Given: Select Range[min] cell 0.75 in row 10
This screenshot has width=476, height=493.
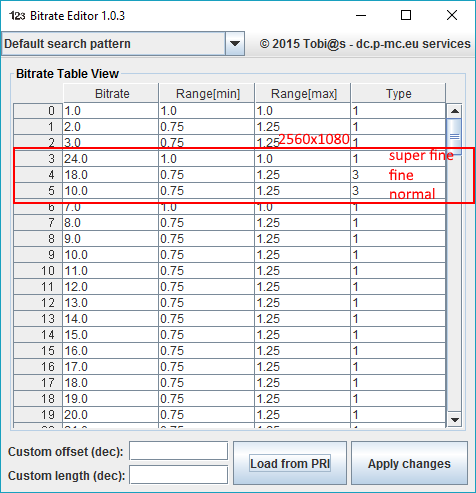Looking at the screenshot, I should (207, 271).
